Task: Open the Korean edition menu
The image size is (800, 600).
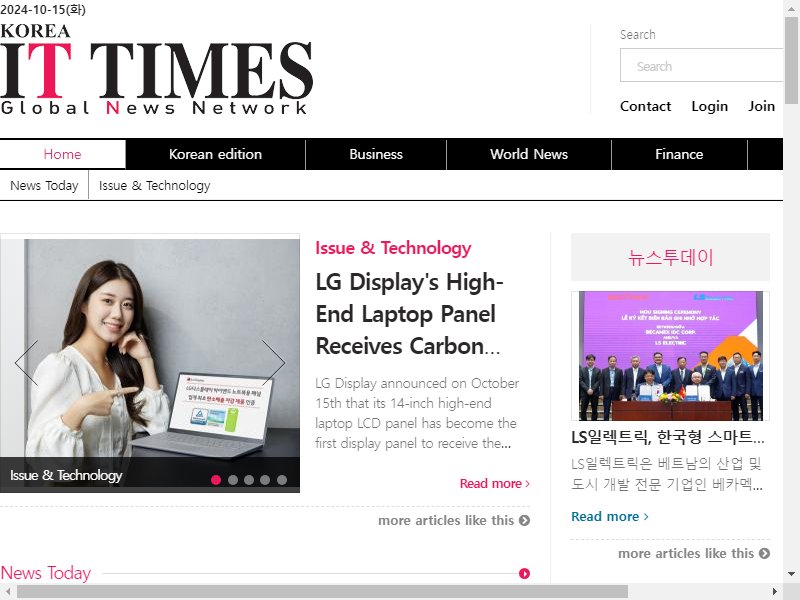Action: tap(215, 154)
